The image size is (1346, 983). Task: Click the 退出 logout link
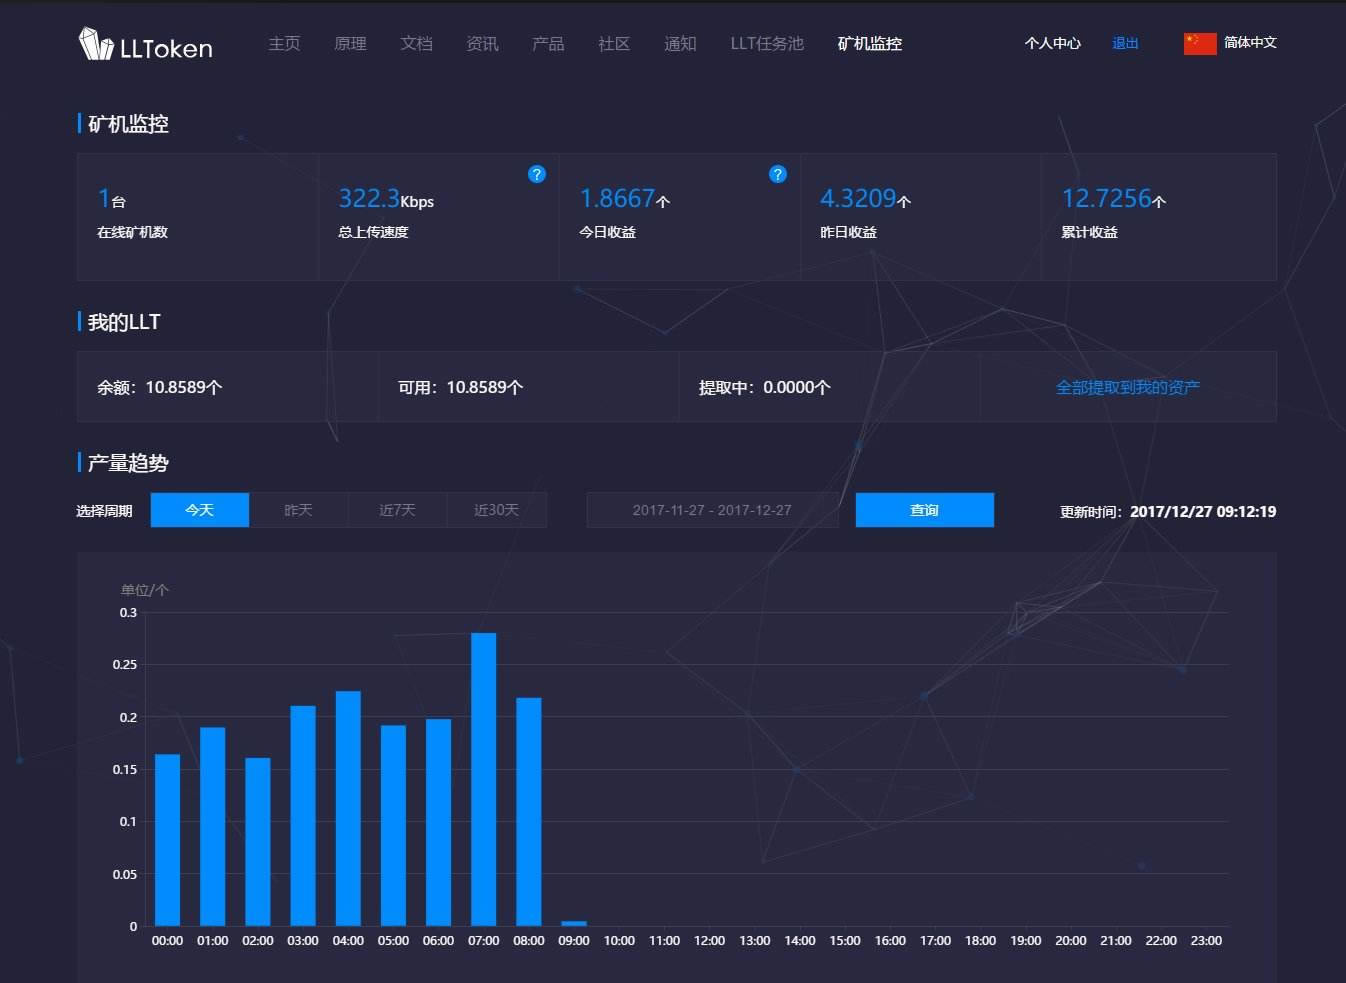1125,43
